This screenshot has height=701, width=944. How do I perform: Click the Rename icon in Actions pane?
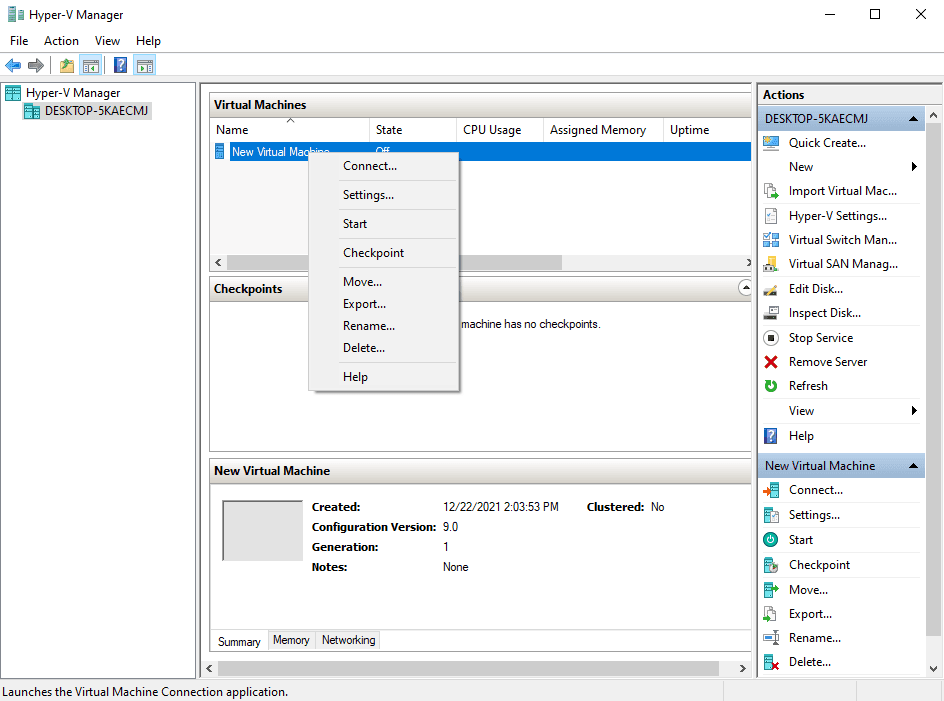point(771,638)
